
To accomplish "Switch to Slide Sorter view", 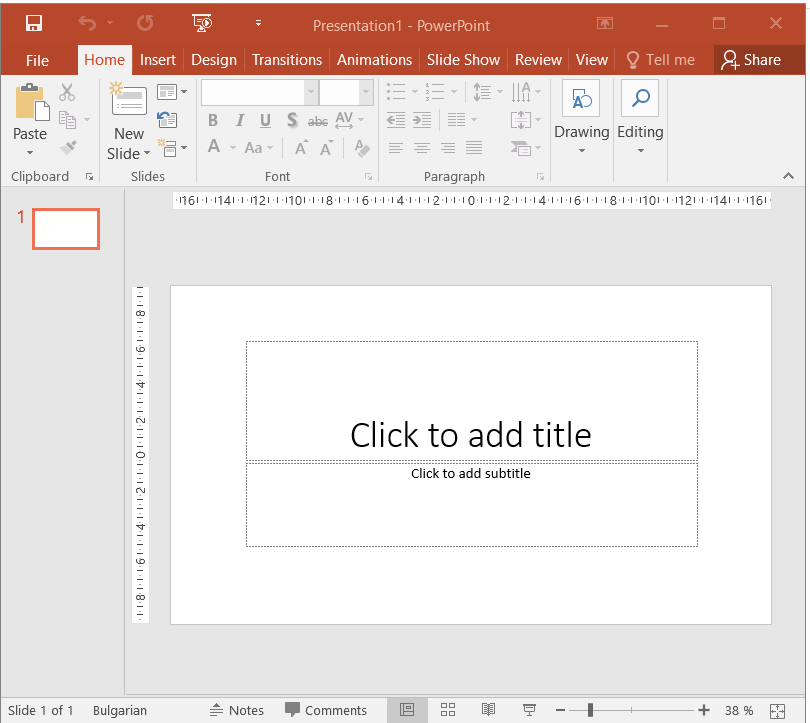I will [x=448, y=710].
